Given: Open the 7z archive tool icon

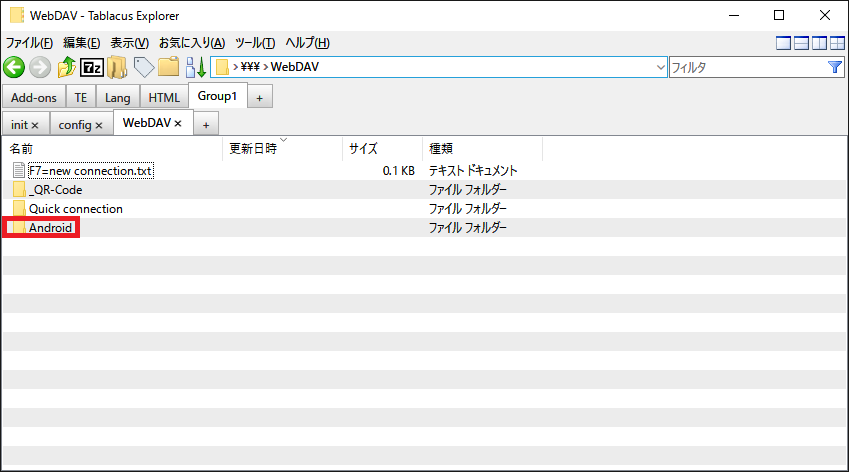Looking at the screenshot, I should tap(92, 68).
